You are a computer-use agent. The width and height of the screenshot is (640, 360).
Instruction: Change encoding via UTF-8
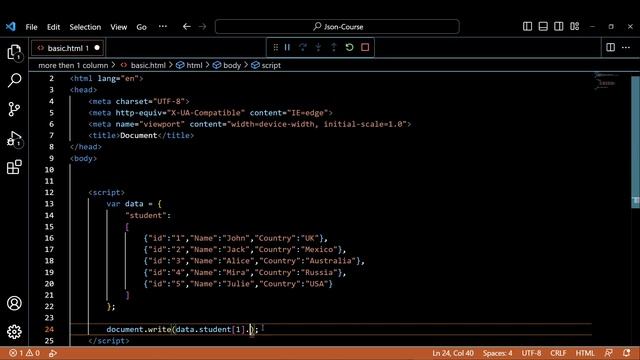point(531,353)
